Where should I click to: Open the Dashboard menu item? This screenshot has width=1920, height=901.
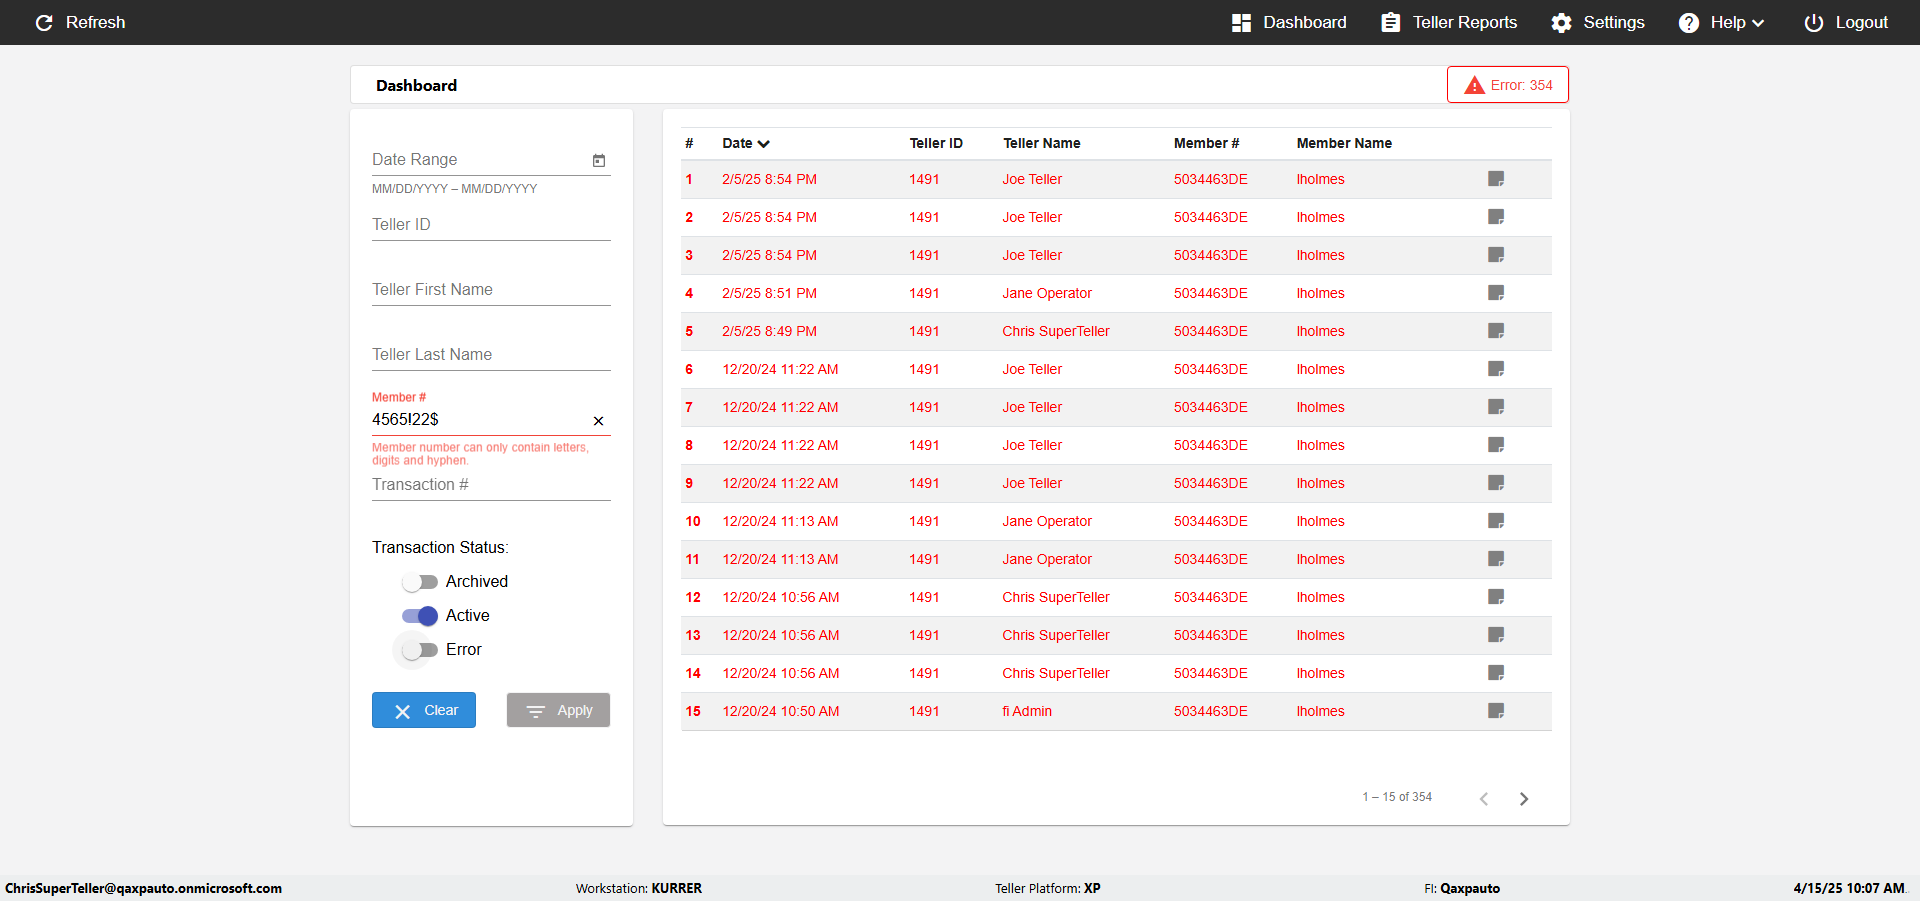pyautogui.click(x=1289, y=22)
